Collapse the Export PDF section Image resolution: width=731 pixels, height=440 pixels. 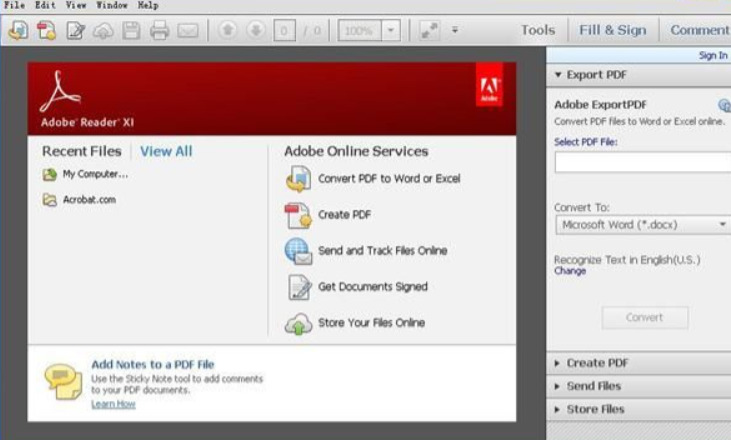[x=558, y=75]
